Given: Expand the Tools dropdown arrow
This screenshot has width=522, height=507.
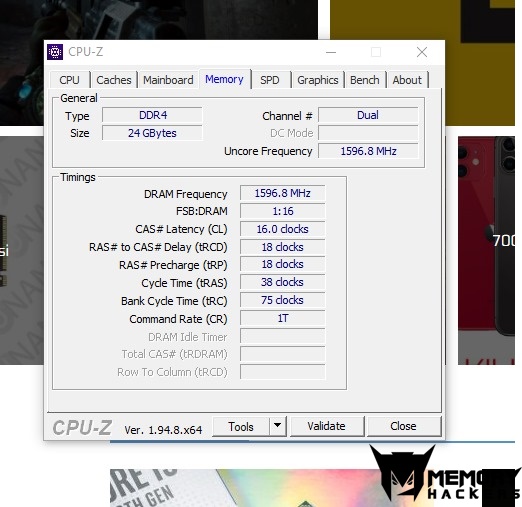Looking at the screenshot, I should tap(277, 426).
